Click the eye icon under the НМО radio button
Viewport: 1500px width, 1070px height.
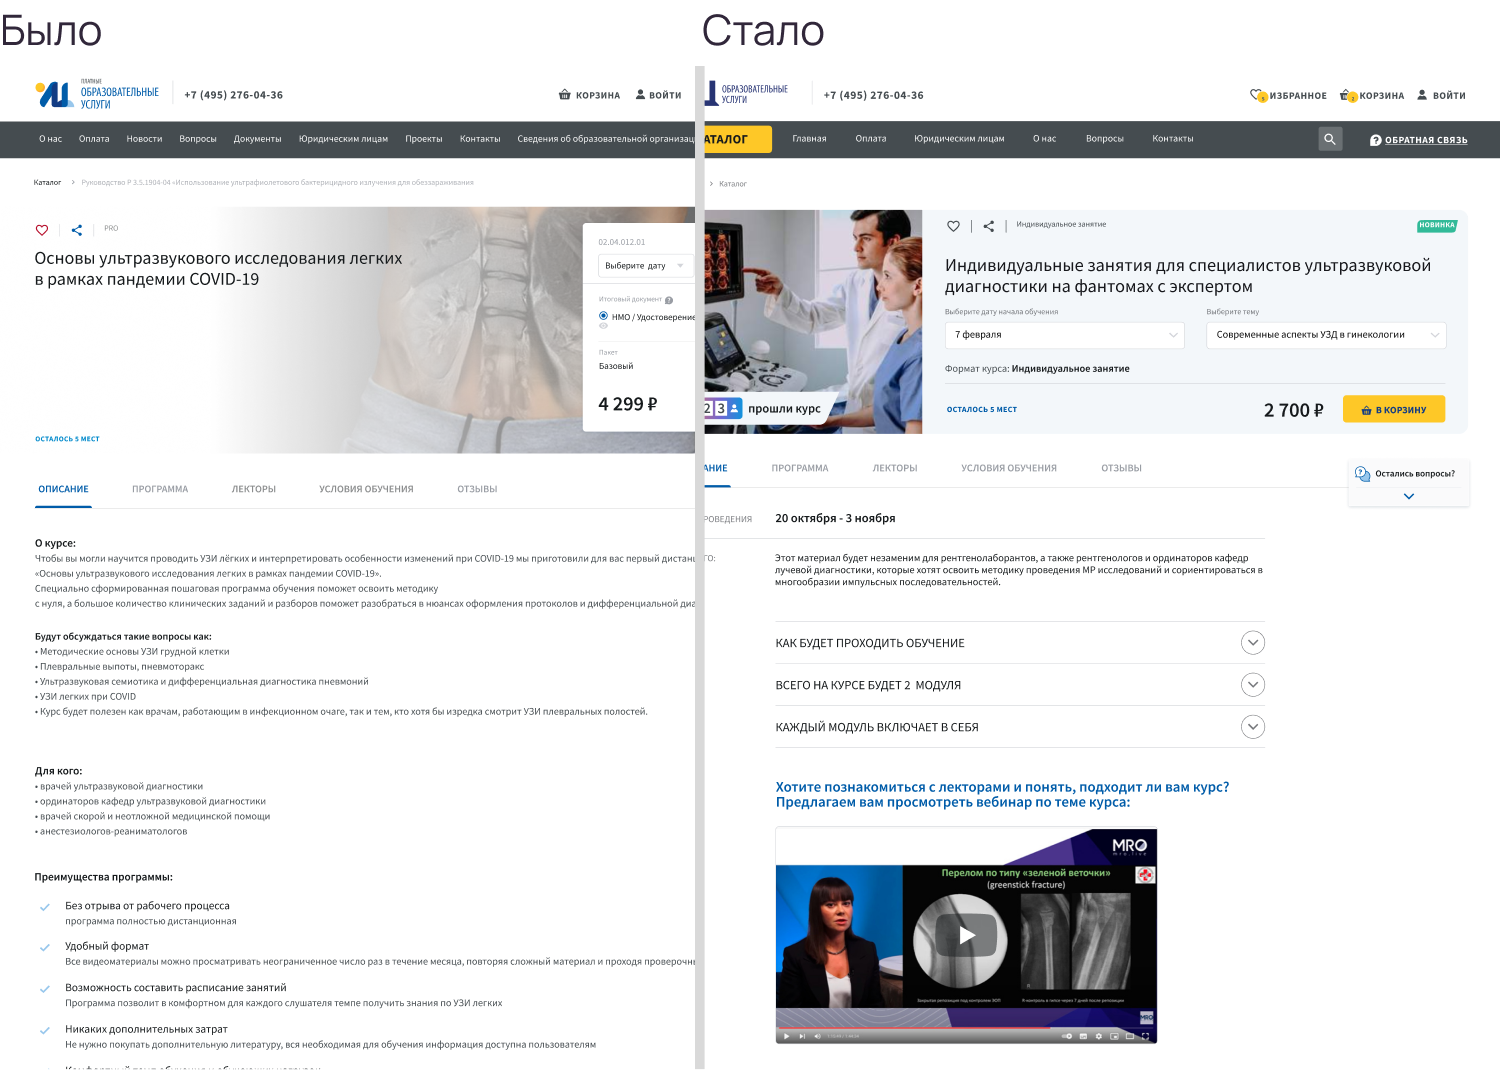[603, 326]
